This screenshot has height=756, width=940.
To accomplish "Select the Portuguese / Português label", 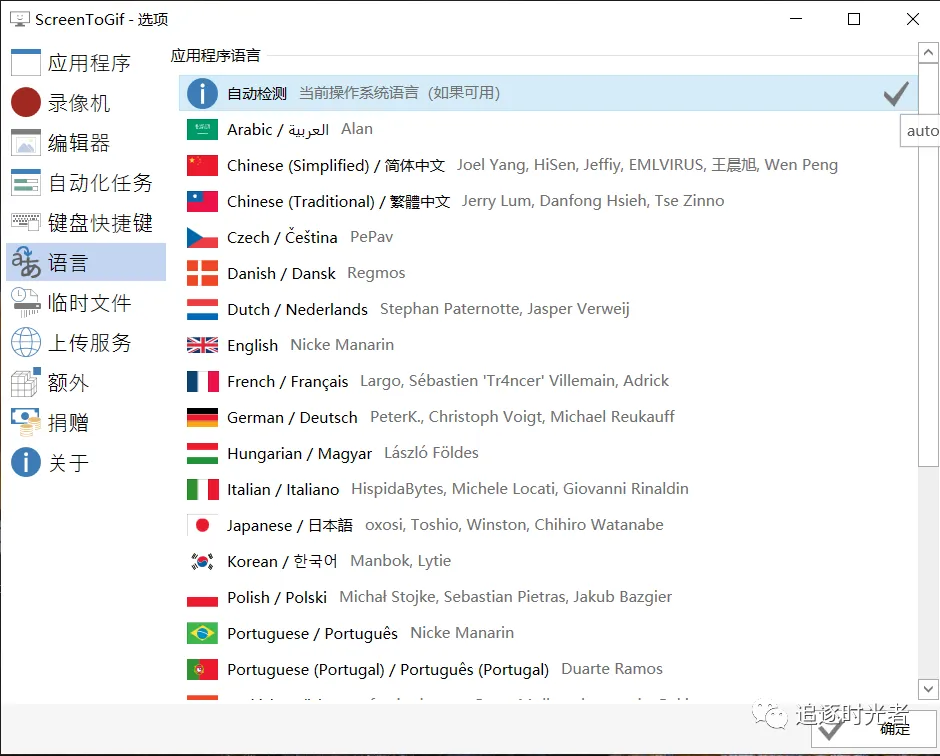I will pos(312,634).
